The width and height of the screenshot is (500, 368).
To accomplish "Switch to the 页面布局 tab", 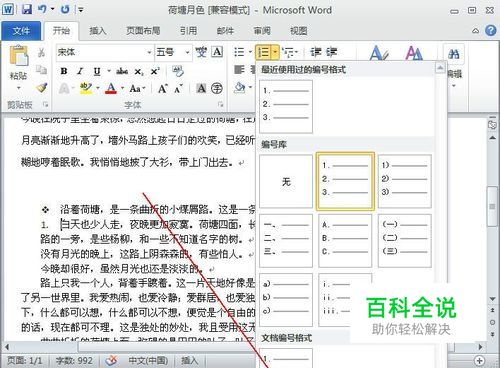I will [143, 31].
